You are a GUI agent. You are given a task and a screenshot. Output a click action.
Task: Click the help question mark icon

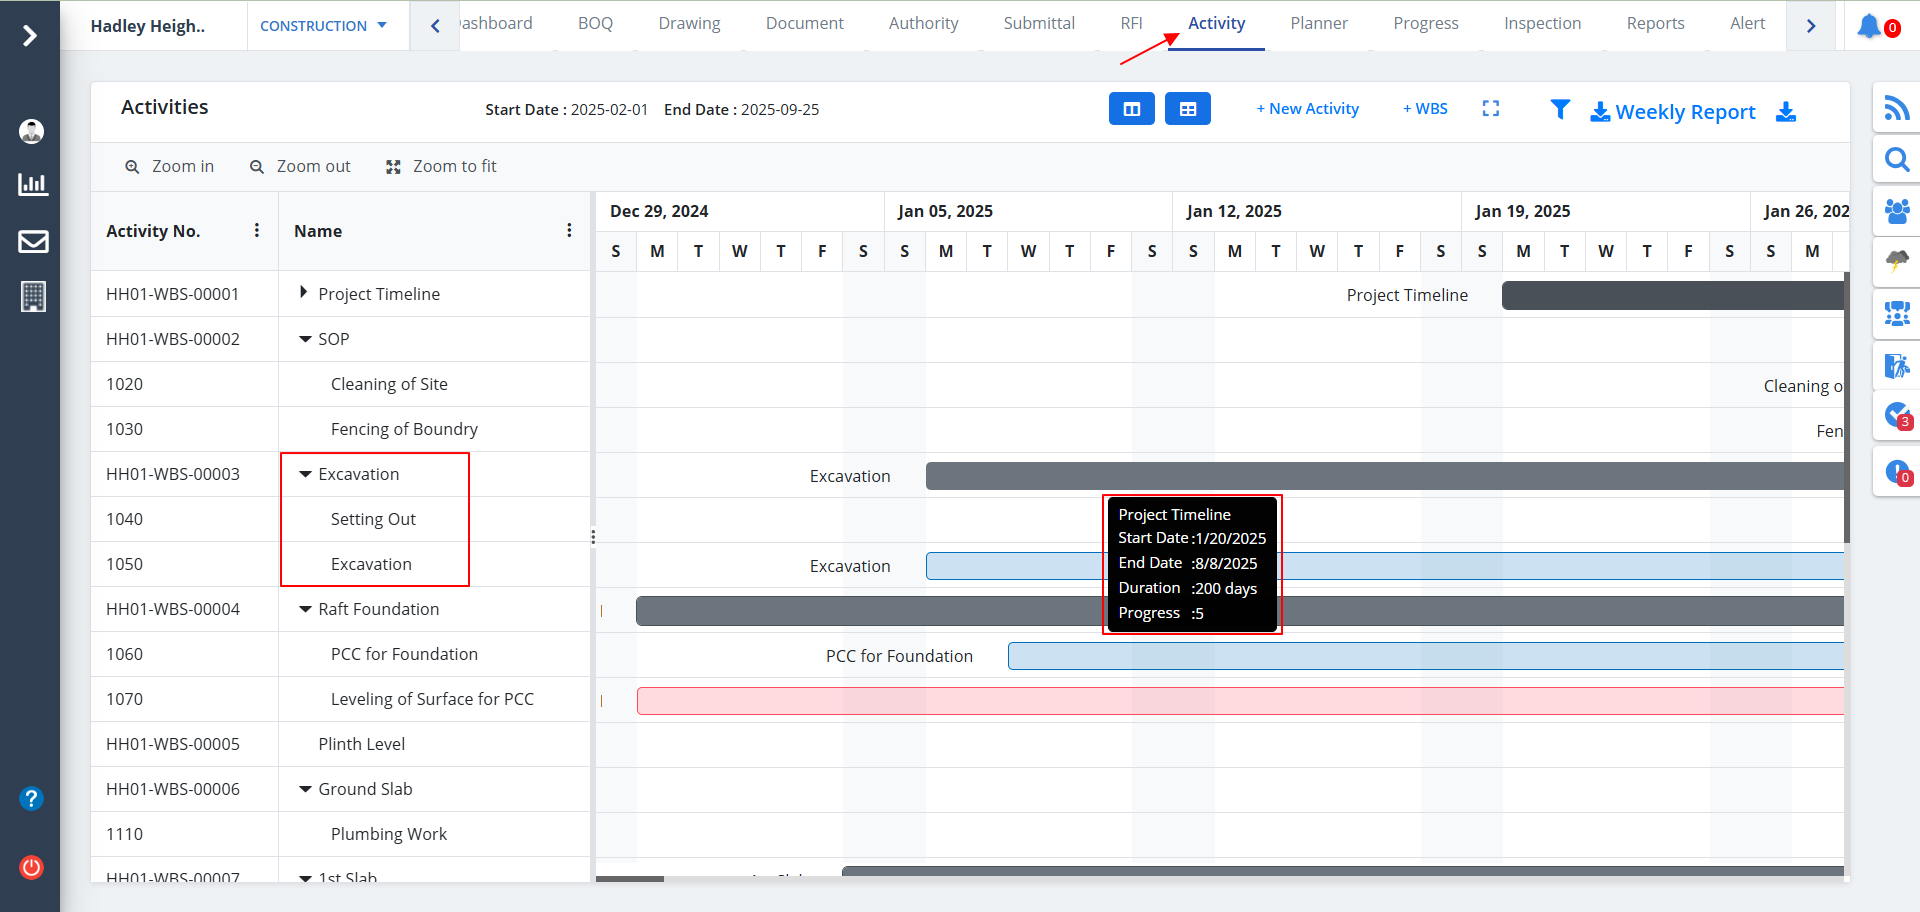(x=31, y=798)
